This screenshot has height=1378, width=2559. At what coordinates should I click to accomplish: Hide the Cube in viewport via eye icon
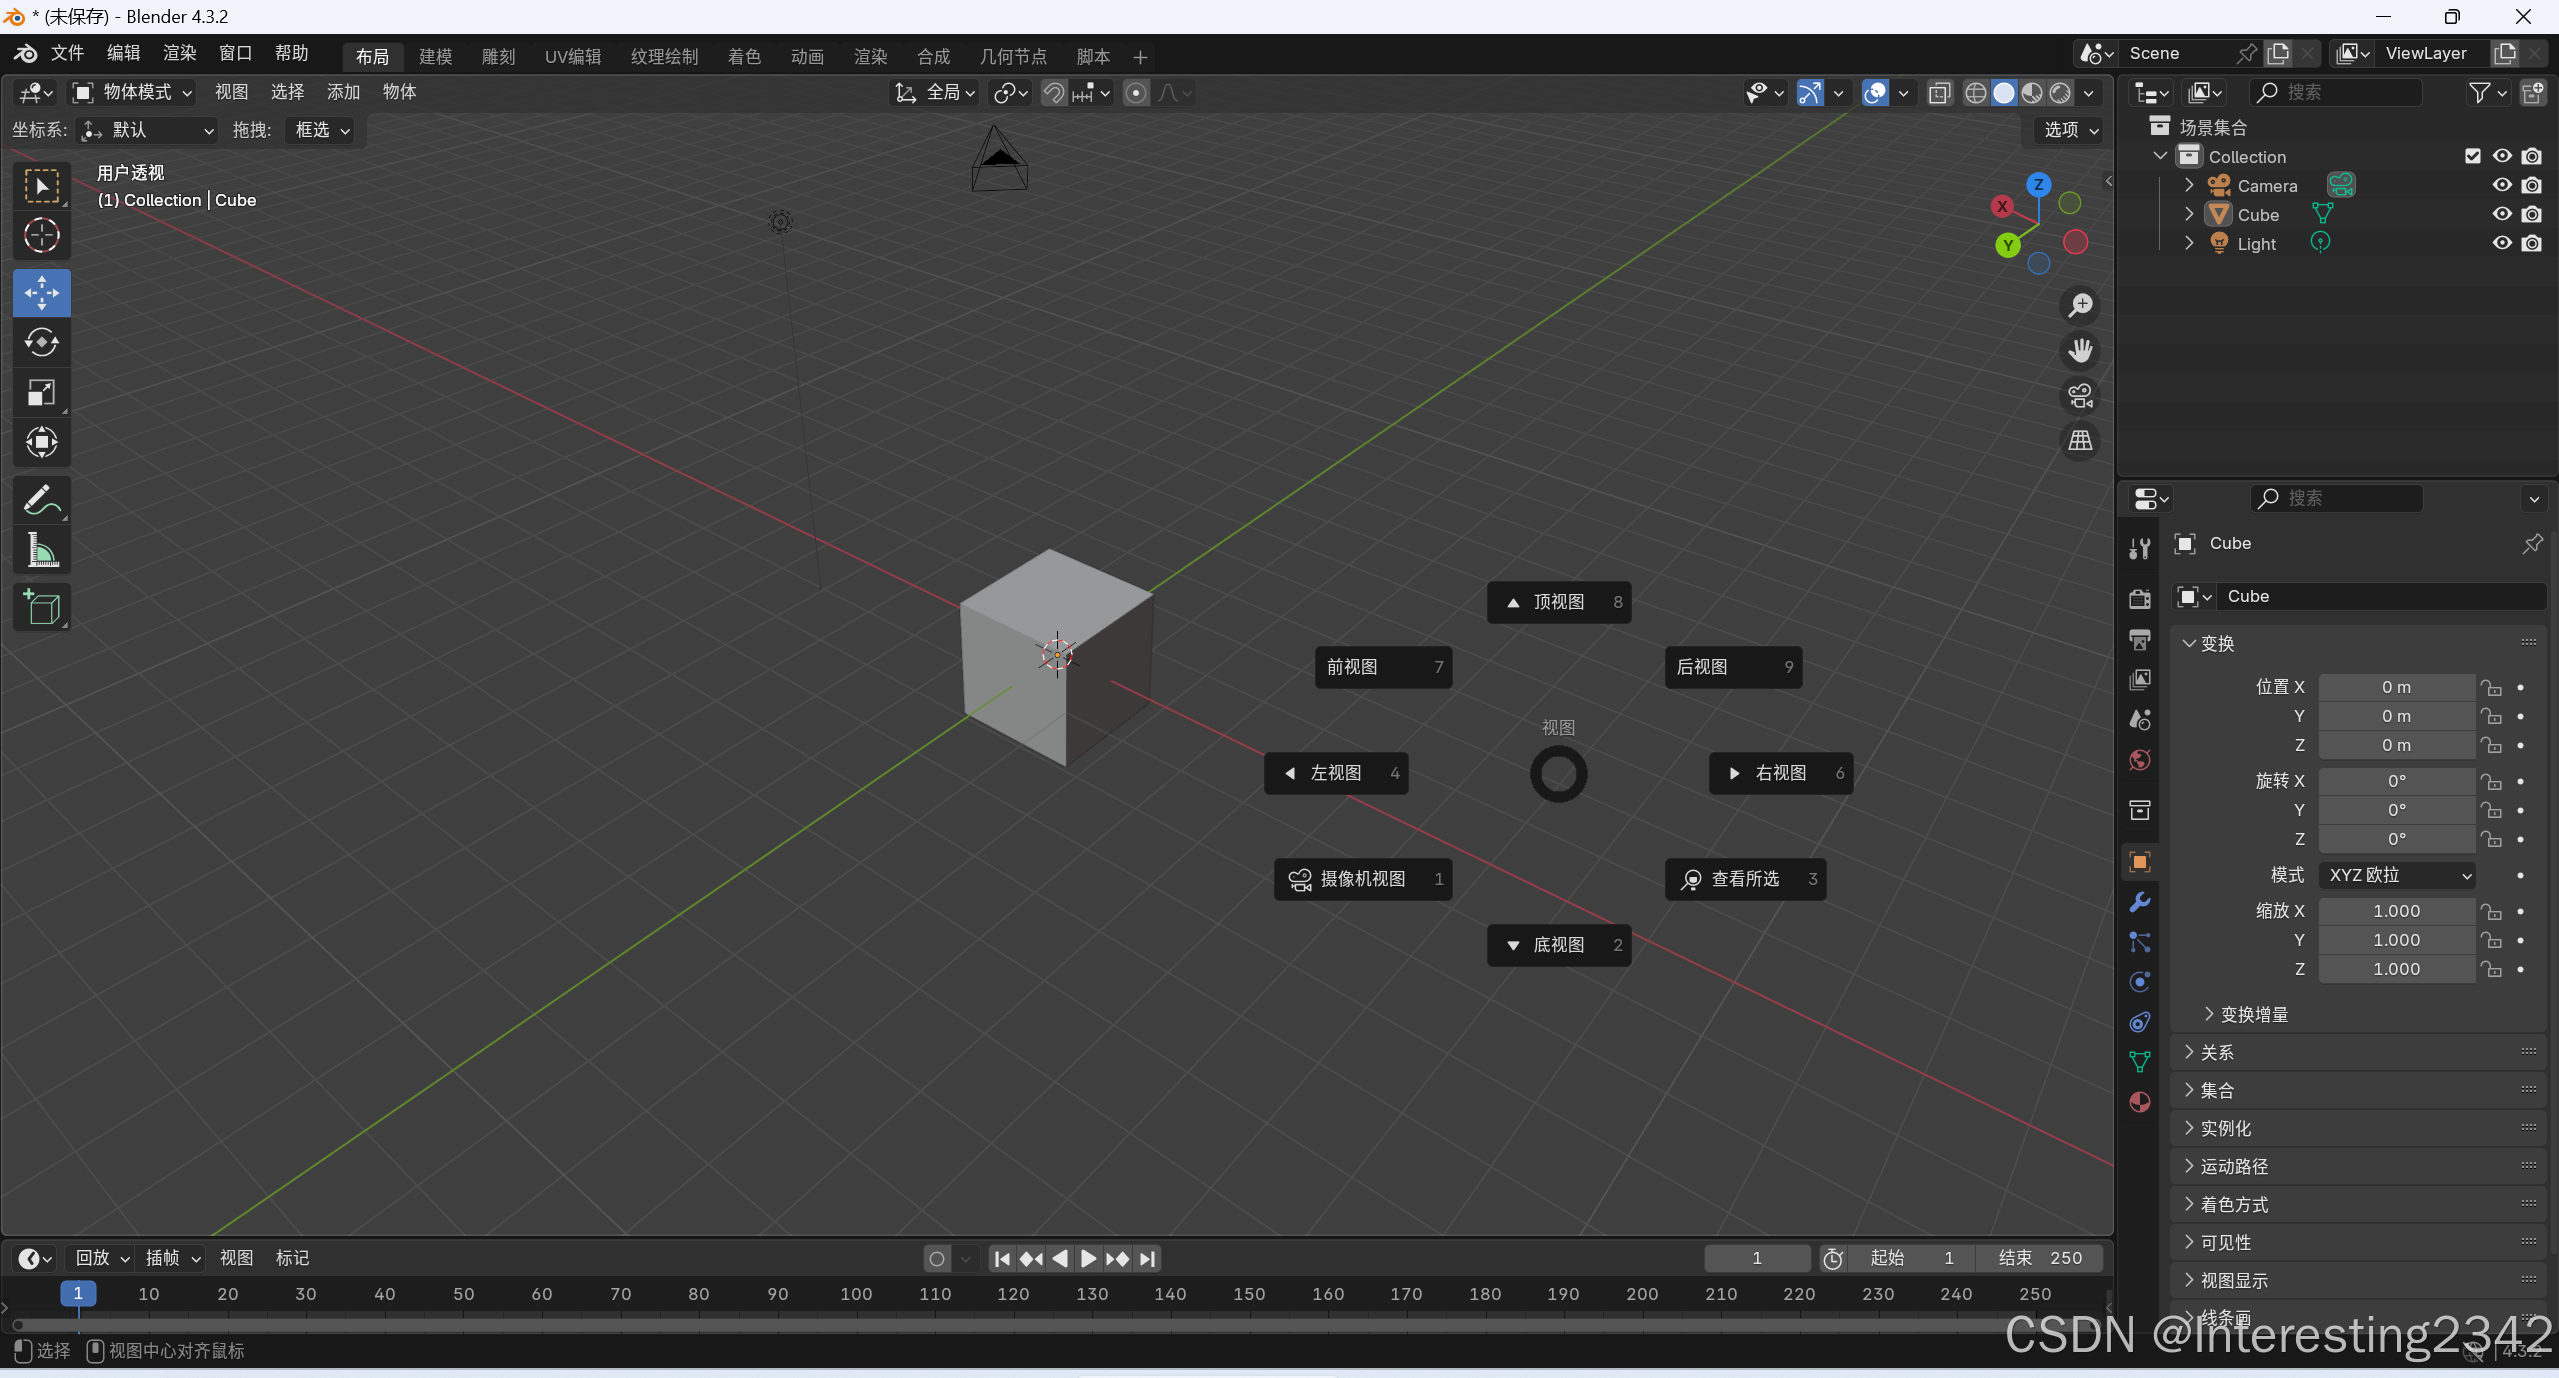coord(2501,214)
